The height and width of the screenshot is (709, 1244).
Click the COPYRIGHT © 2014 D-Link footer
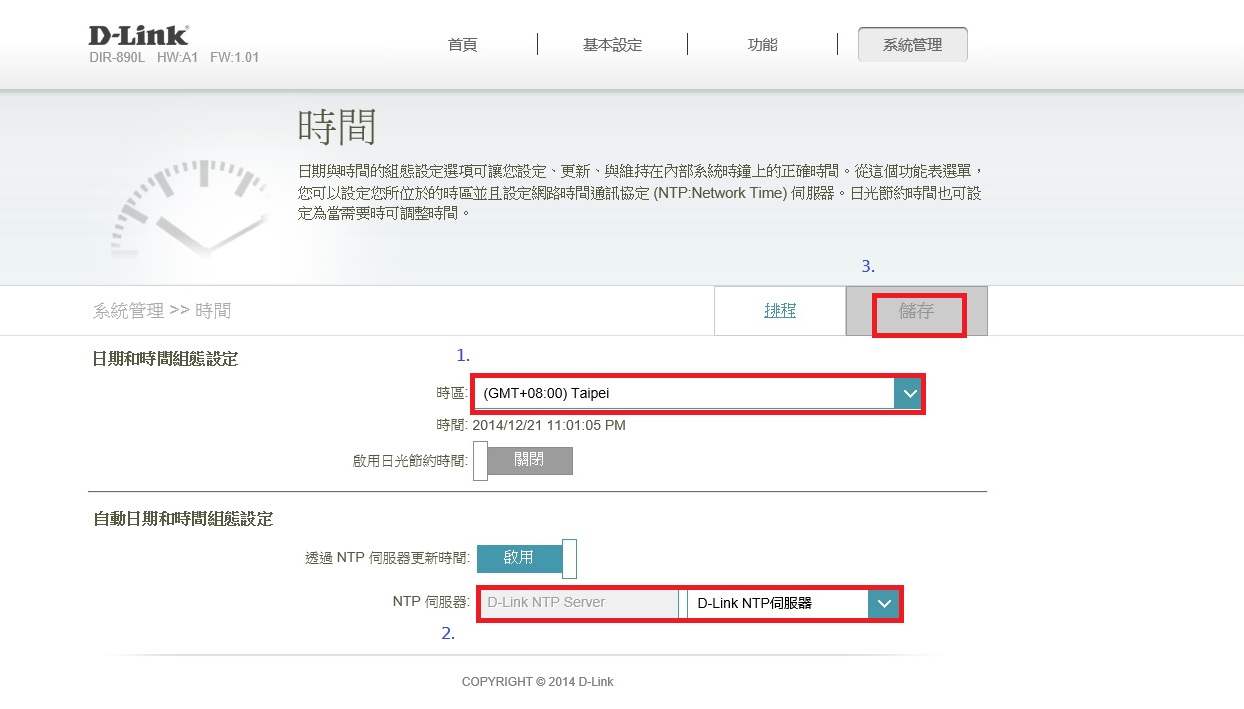(537, 682)
